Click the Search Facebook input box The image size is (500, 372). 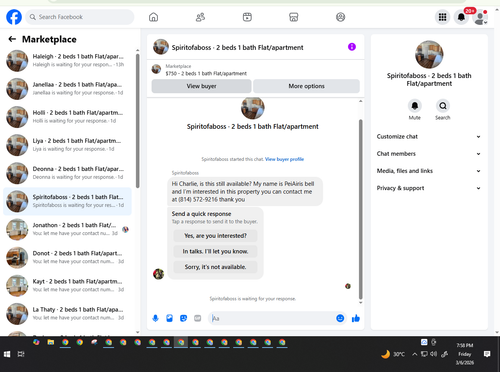coord(80,17)
